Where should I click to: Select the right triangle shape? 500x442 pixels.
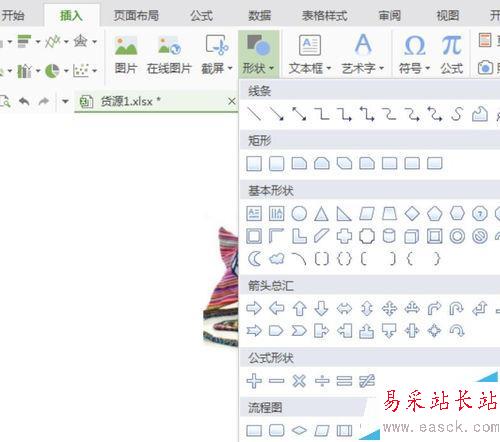tap(344, 214)
